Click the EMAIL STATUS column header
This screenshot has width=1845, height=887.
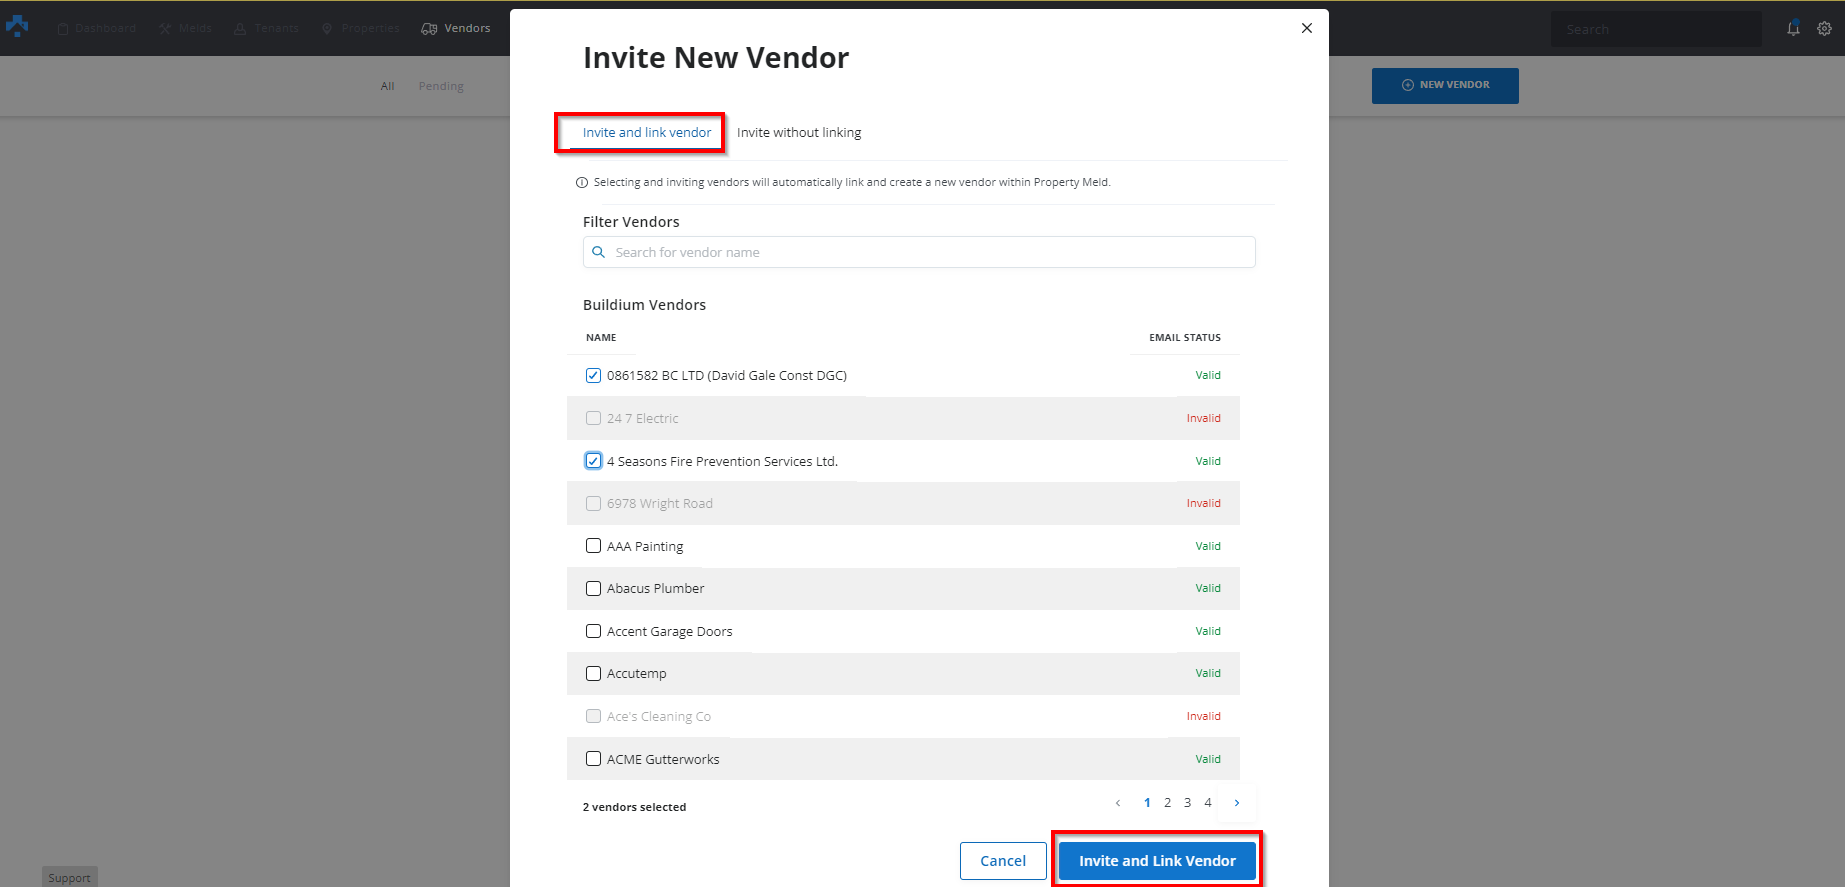click(1185, 338)
